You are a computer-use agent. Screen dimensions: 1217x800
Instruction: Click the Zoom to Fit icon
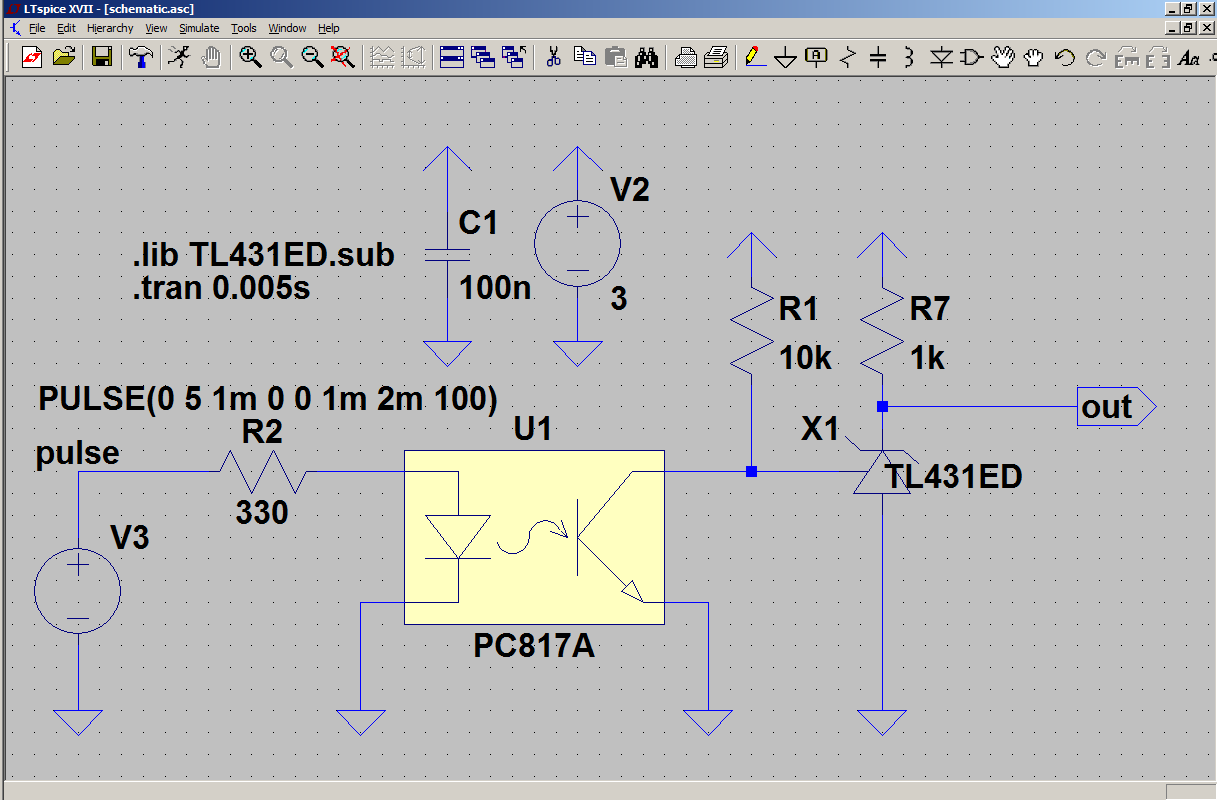343,57
